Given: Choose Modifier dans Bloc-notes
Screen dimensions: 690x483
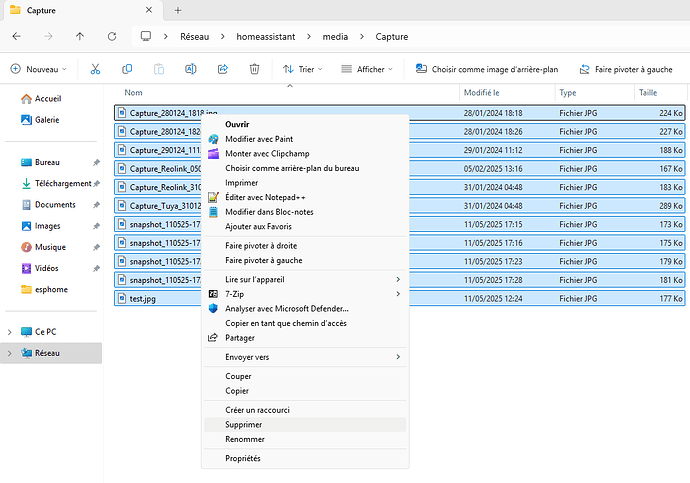Looking at the screenshot, I should point(305,212).
